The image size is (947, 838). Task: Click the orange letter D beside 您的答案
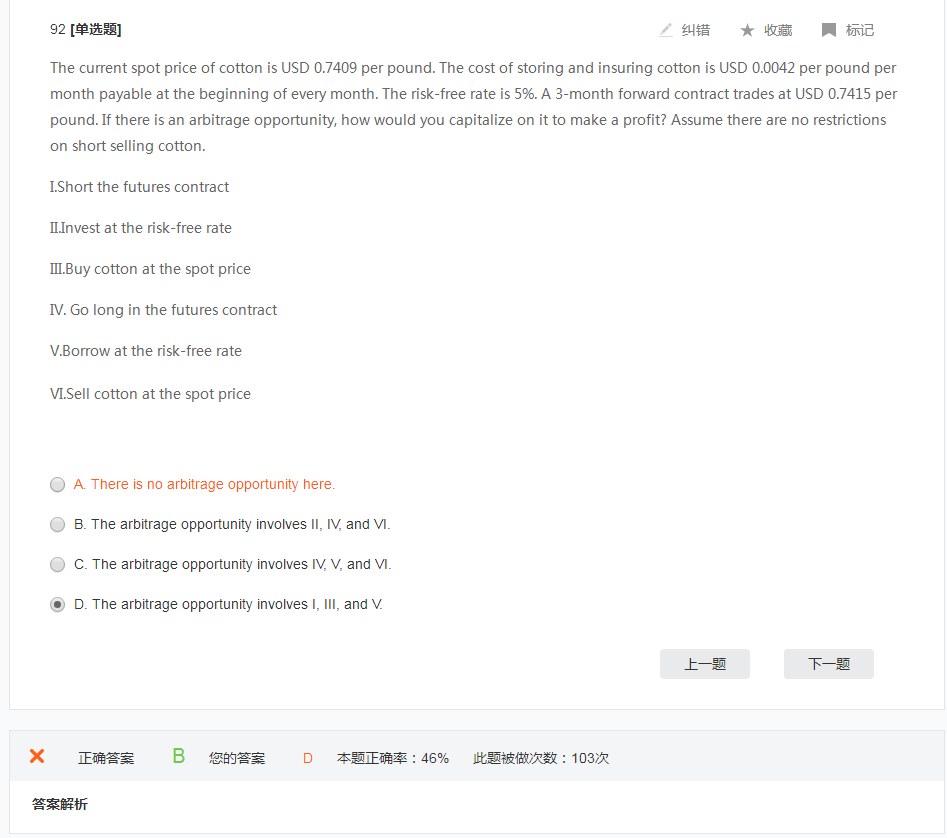point(308,759)
